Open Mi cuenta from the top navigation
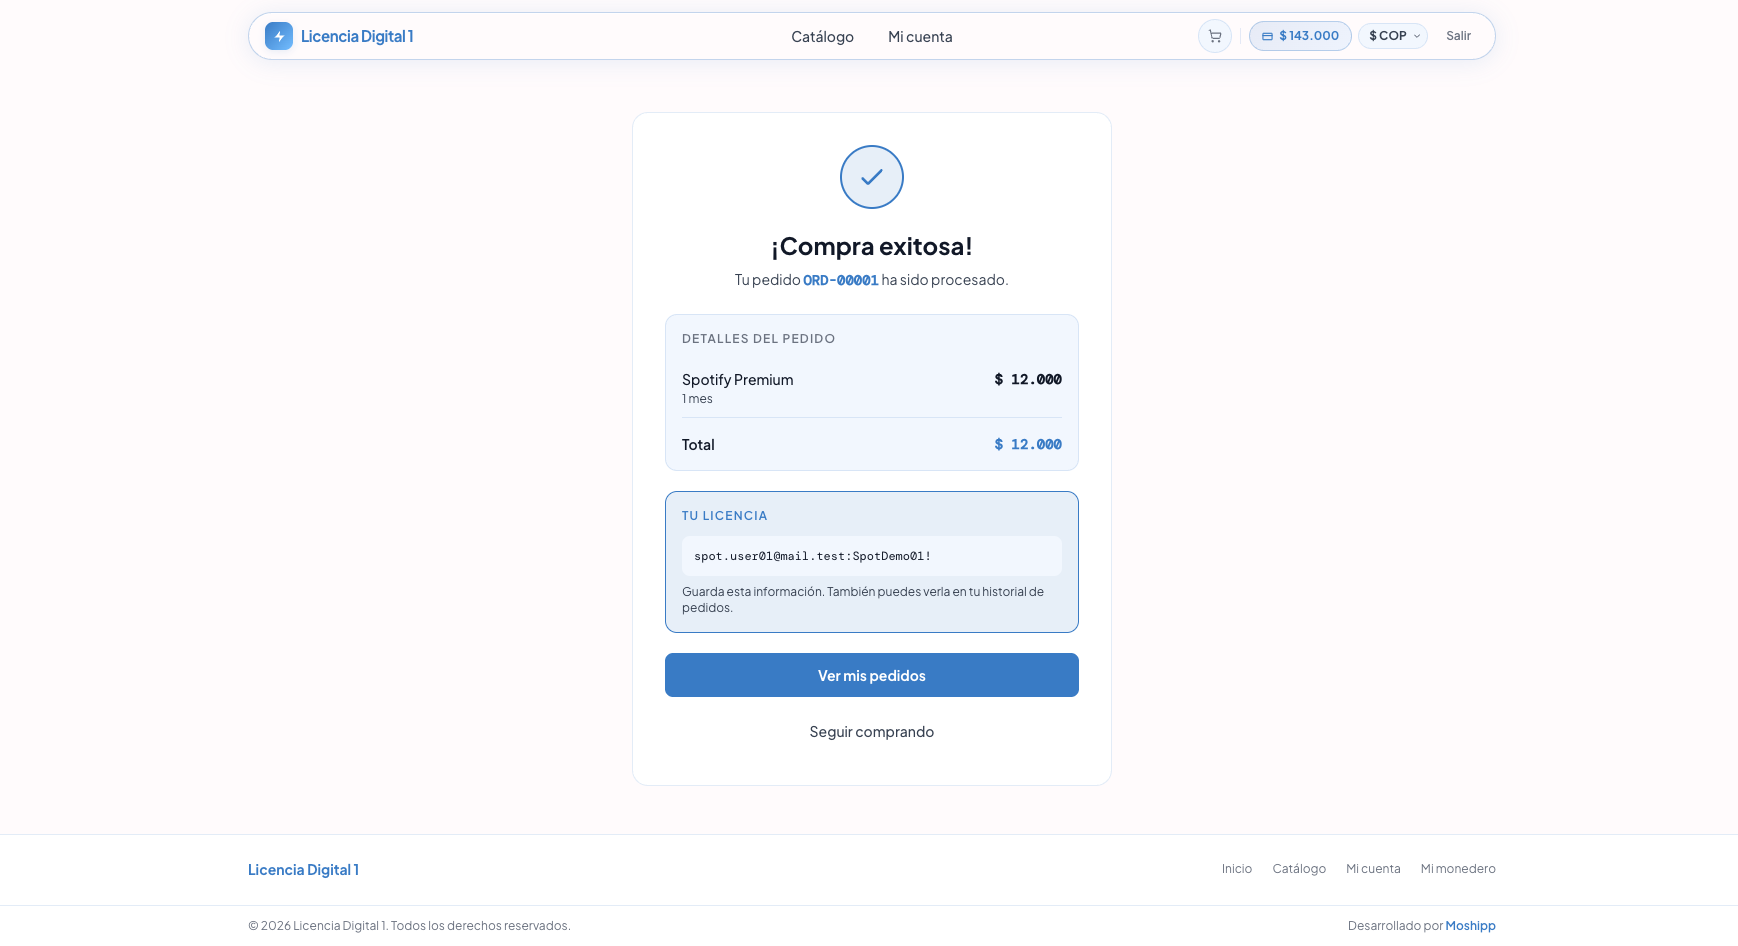1738x946 pixels. (x=919, y=36)
